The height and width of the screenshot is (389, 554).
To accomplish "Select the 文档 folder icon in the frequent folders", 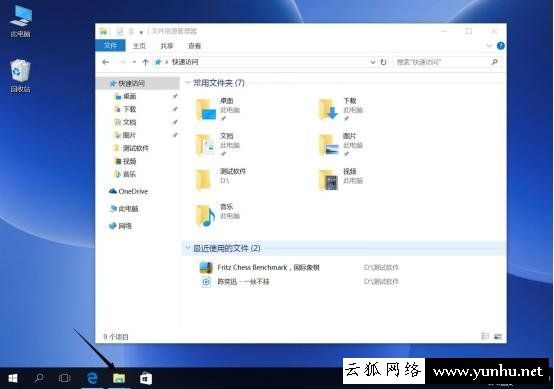I will click(x=206, y=145).
